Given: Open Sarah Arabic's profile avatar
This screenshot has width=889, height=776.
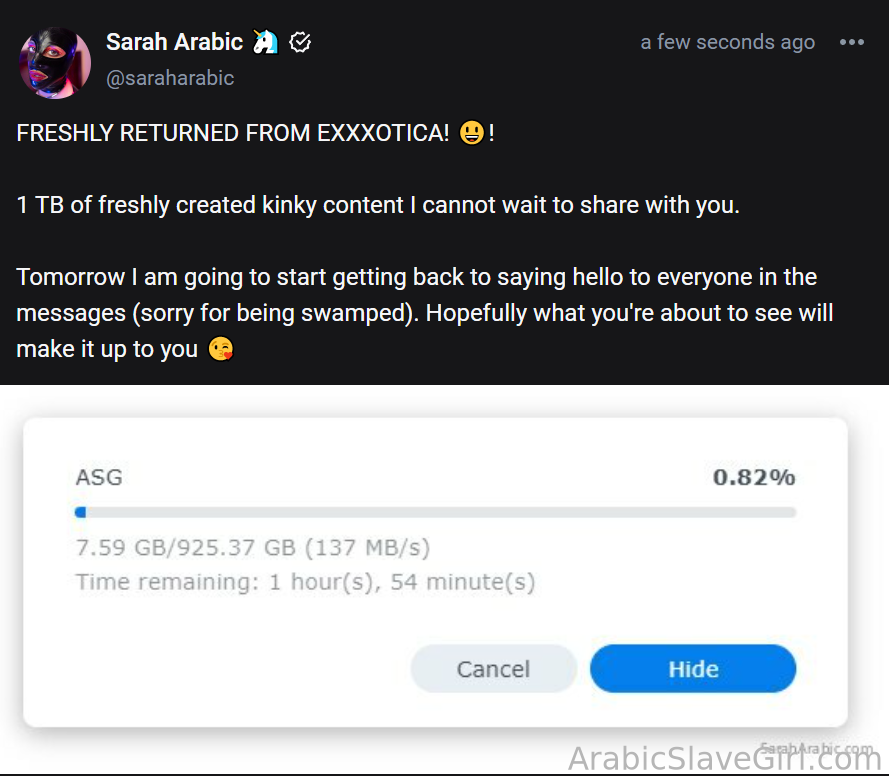Looking at the screenshot, I should 55,63.
